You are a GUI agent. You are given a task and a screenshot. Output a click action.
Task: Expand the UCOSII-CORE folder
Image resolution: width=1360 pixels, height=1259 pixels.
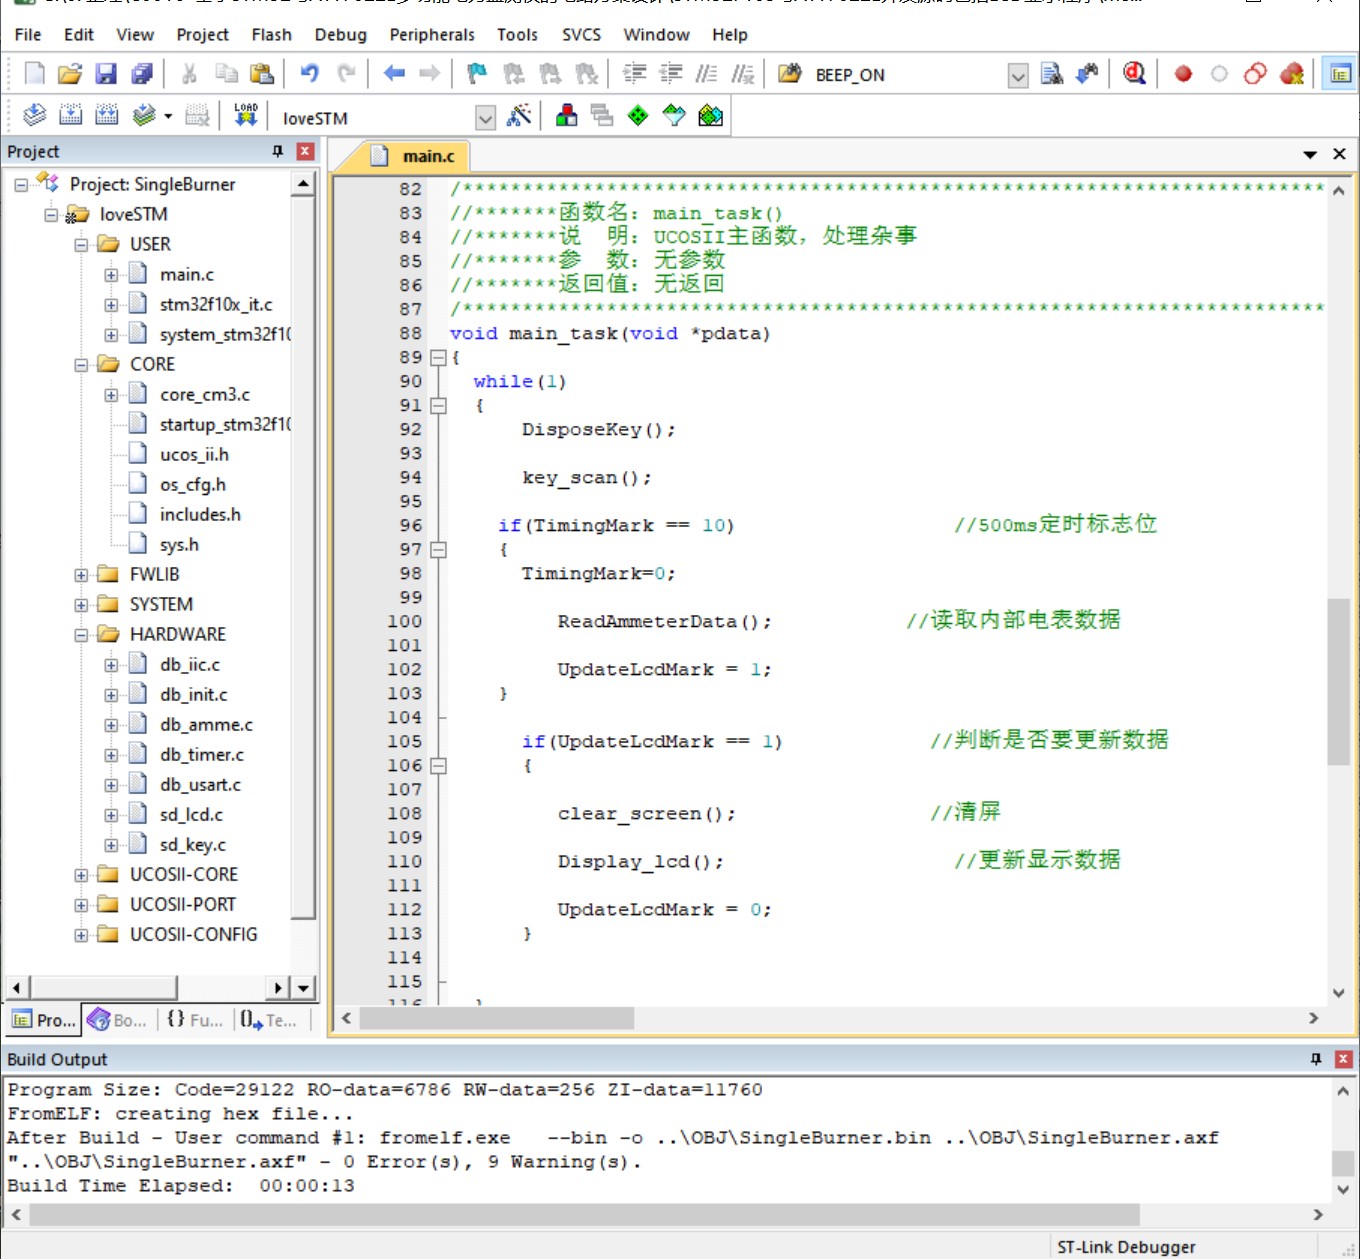(81, 875)
